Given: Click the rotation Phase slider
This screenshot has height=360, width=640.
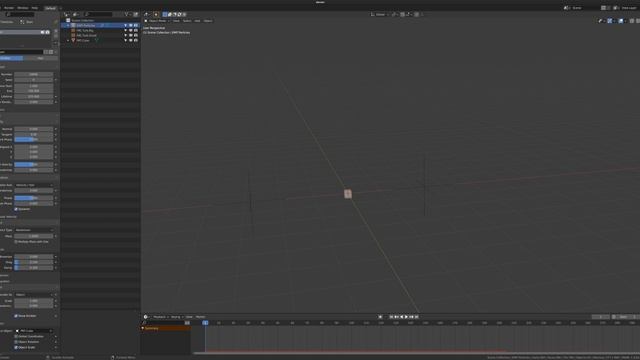Looking at the screenshot, I should [34, 198].
